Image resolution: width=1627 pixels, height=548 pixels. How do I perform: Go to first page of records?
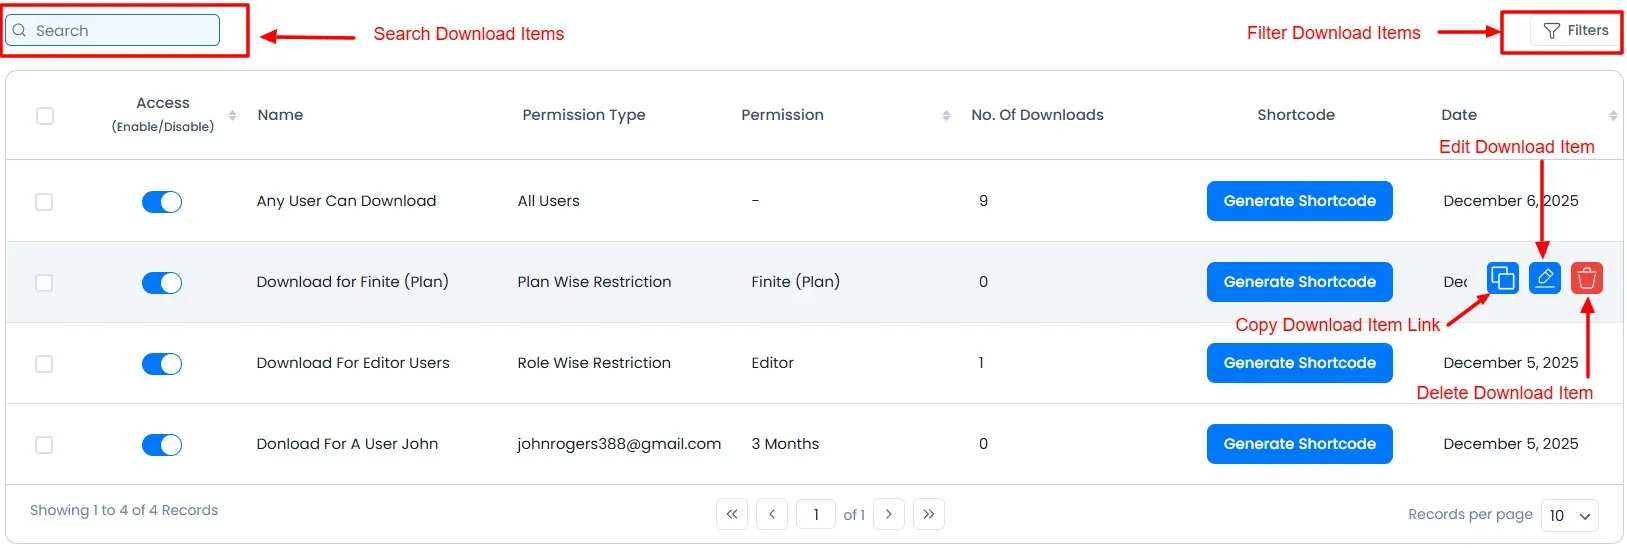[x=732, y=514]
